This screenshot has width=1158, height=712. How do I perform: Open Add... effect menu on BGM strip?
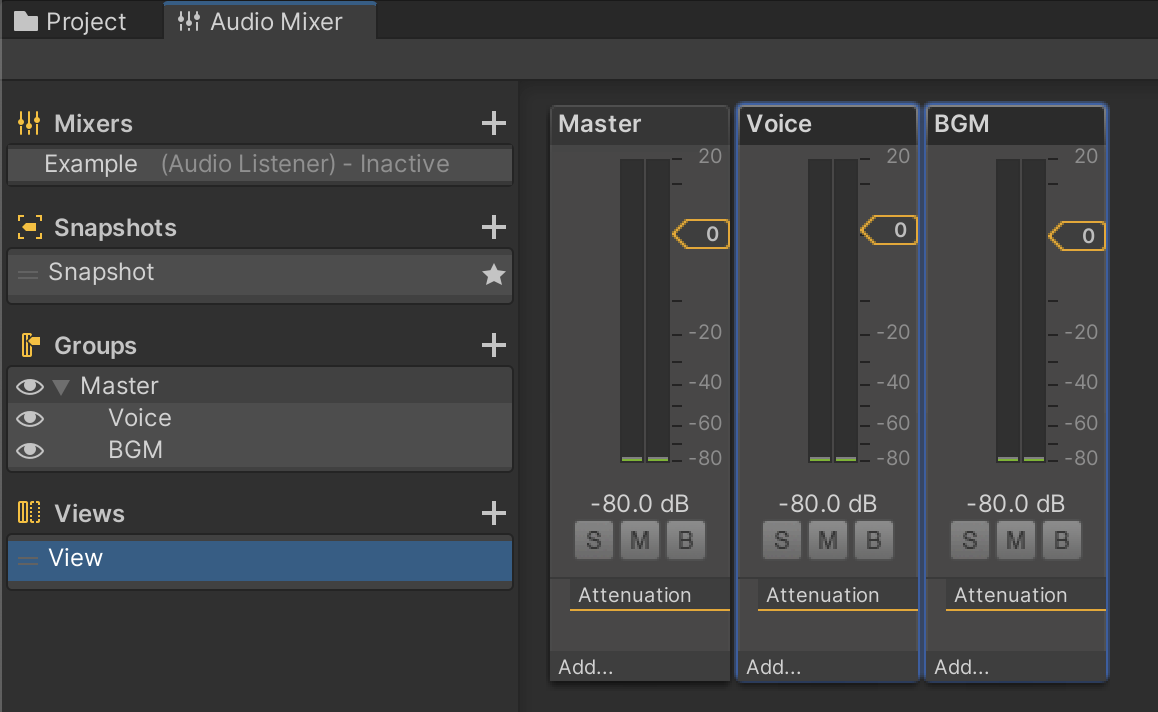961,667
